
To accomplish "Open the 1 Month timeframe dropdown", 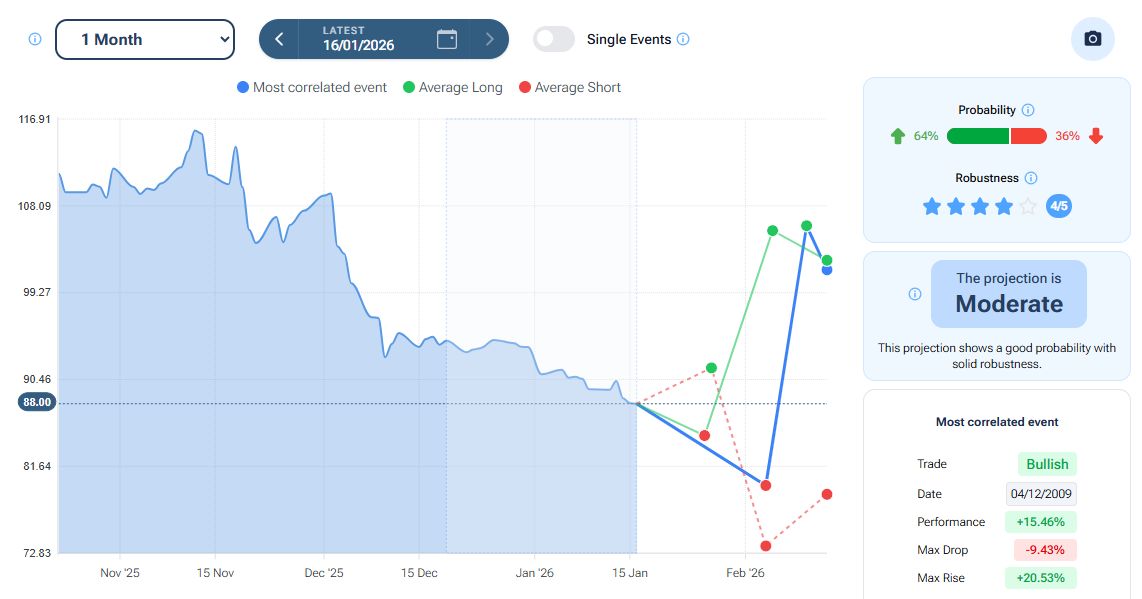I will pyautogui.click(x=144, y=40).
